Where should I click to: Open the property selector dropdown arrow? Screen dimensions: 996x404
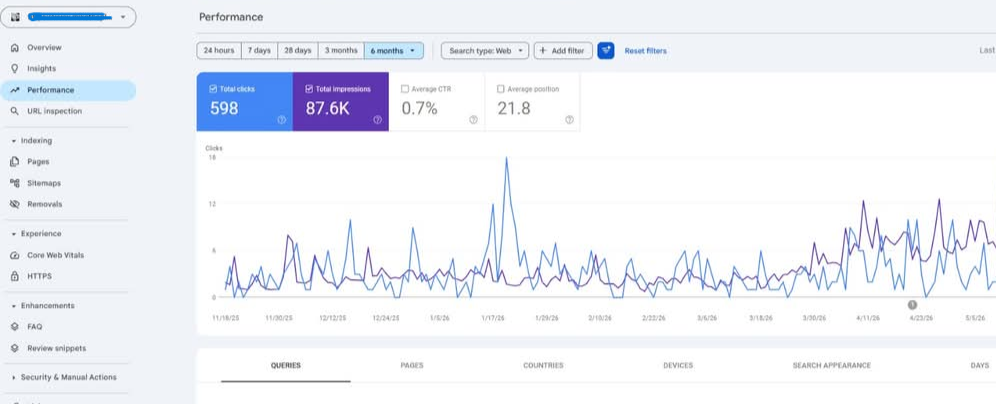coord(123,17)
